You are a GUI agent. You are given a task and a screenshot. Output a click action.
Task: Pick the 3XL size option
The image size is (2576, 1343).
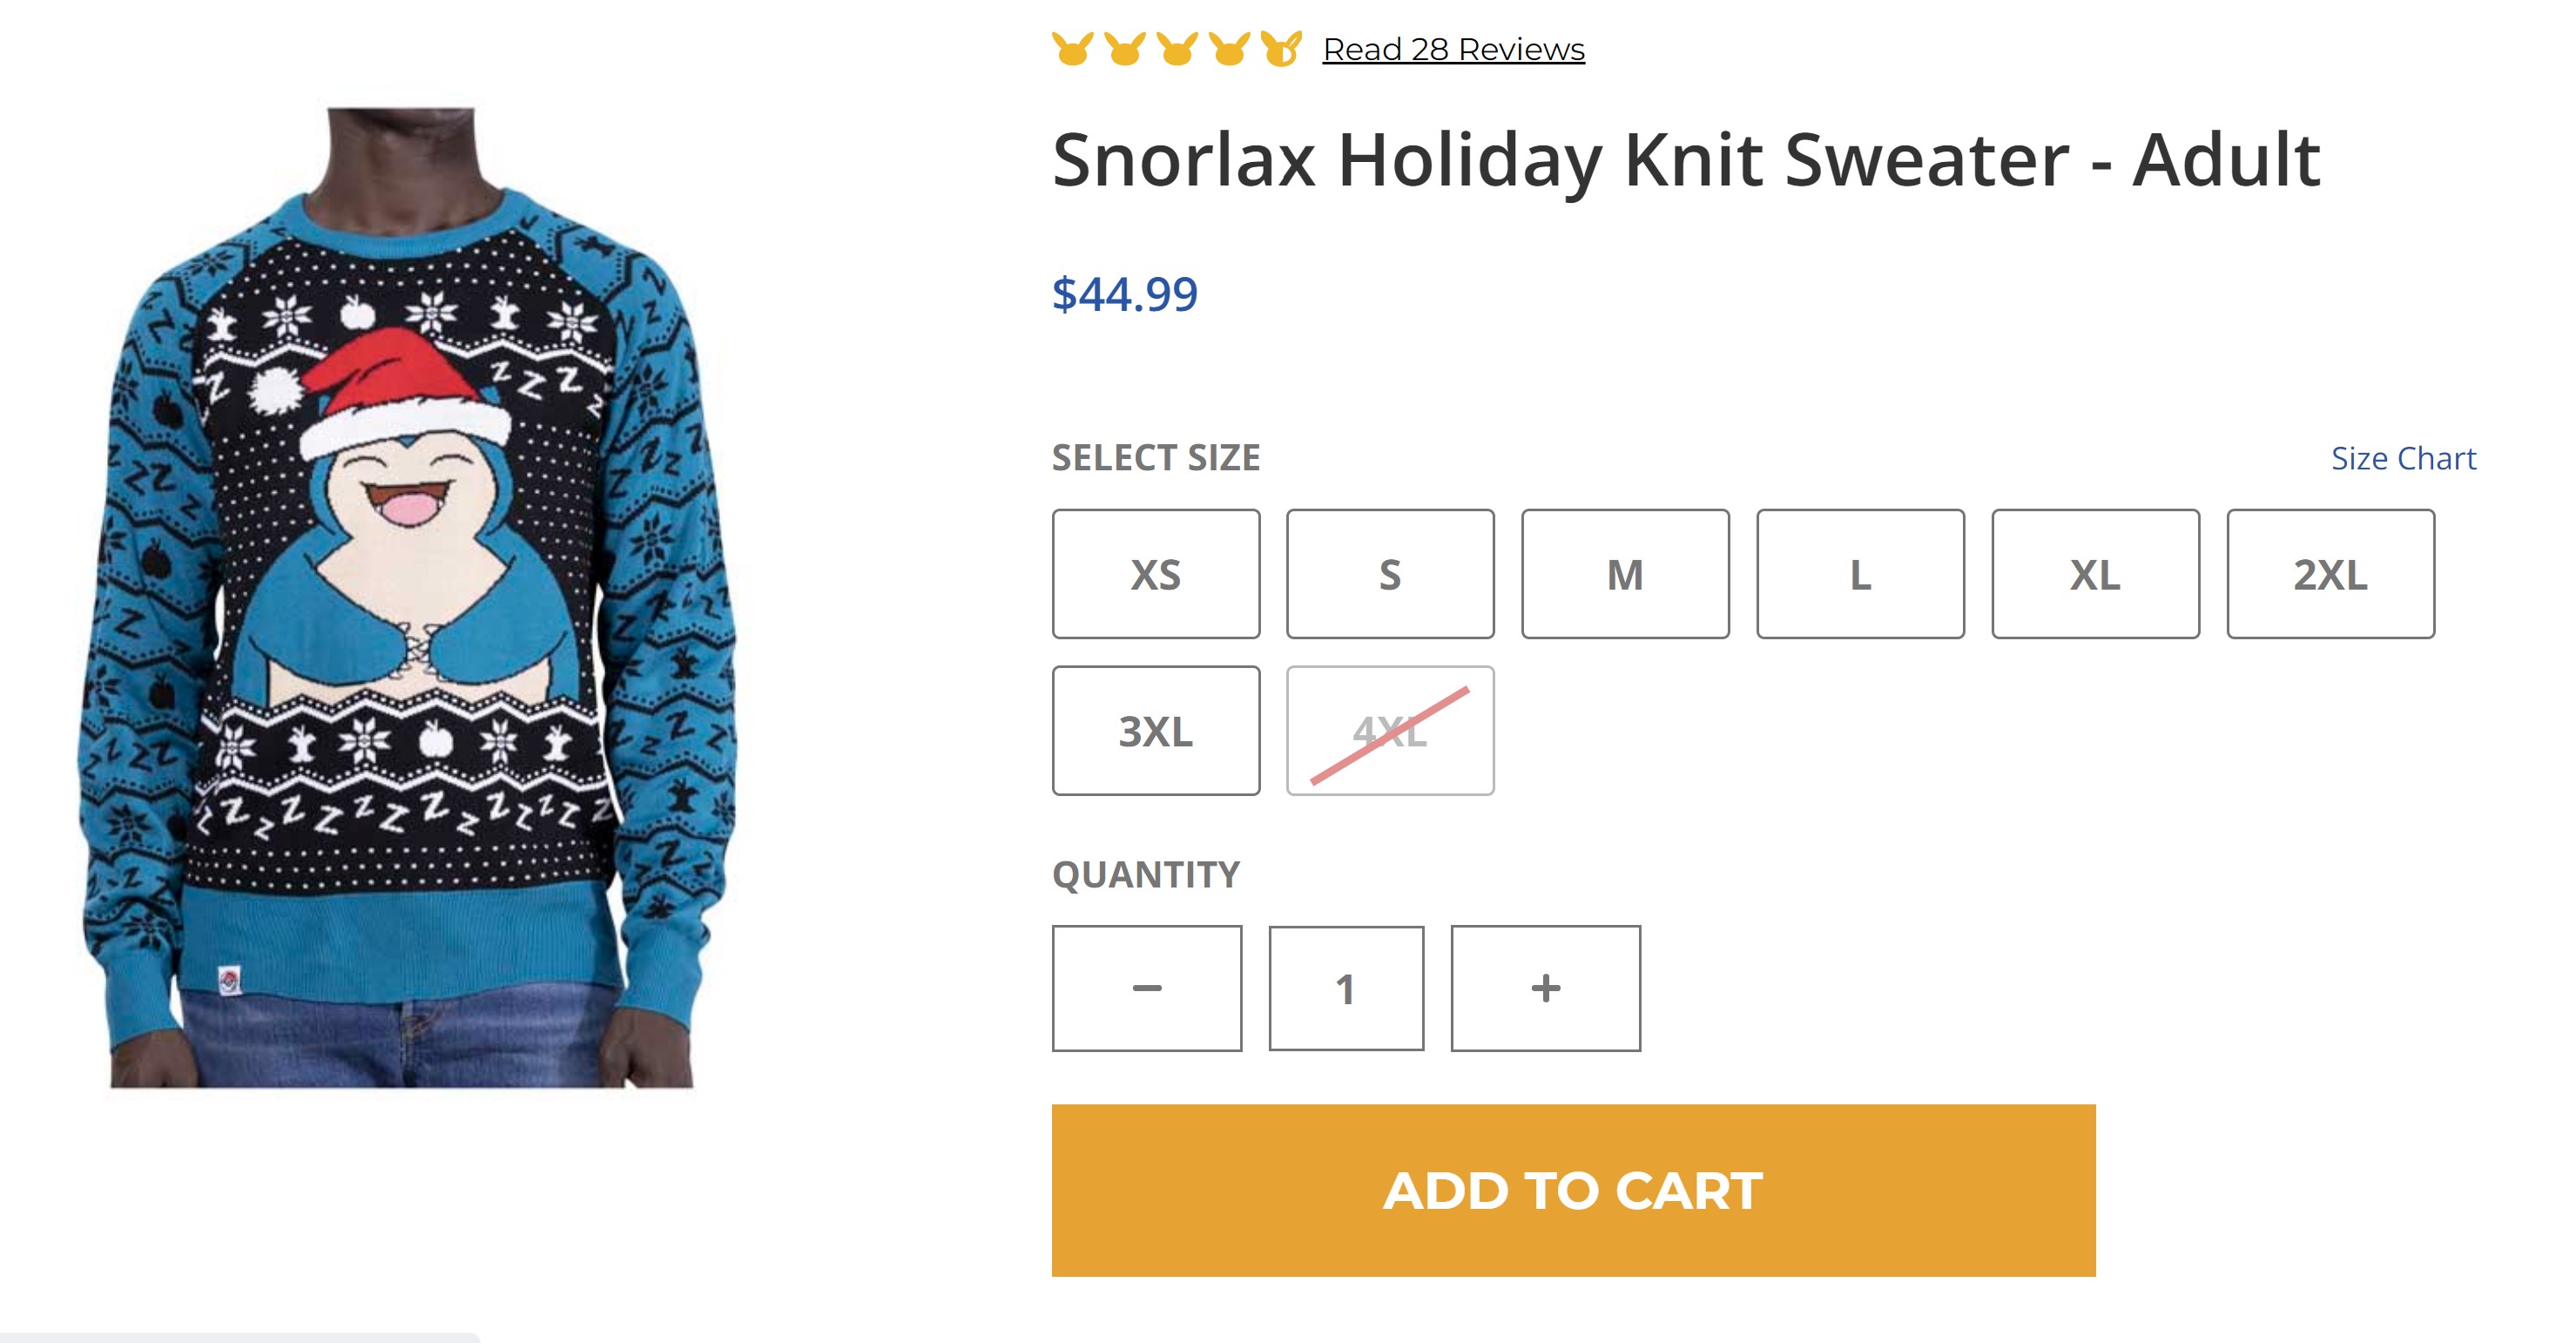click(1156, 731)
